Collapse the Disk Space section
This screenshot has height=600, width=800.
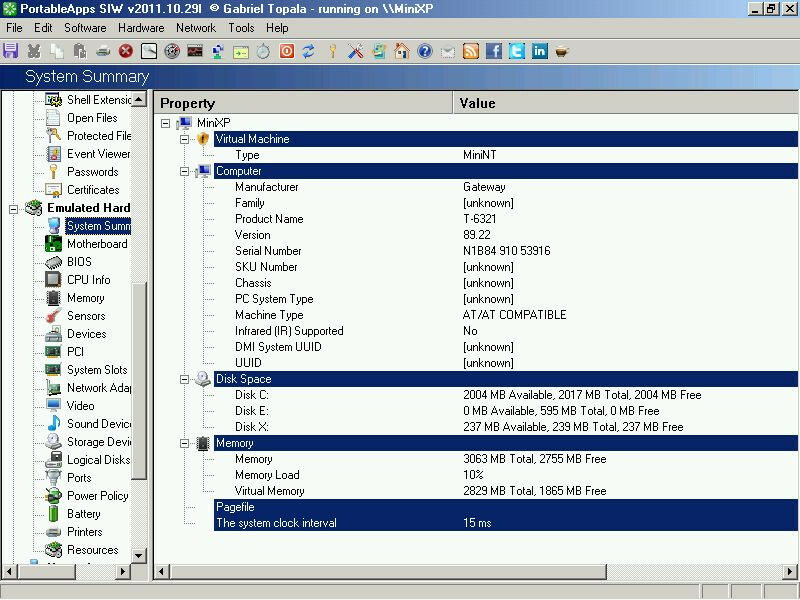click(x=185, y=379)
